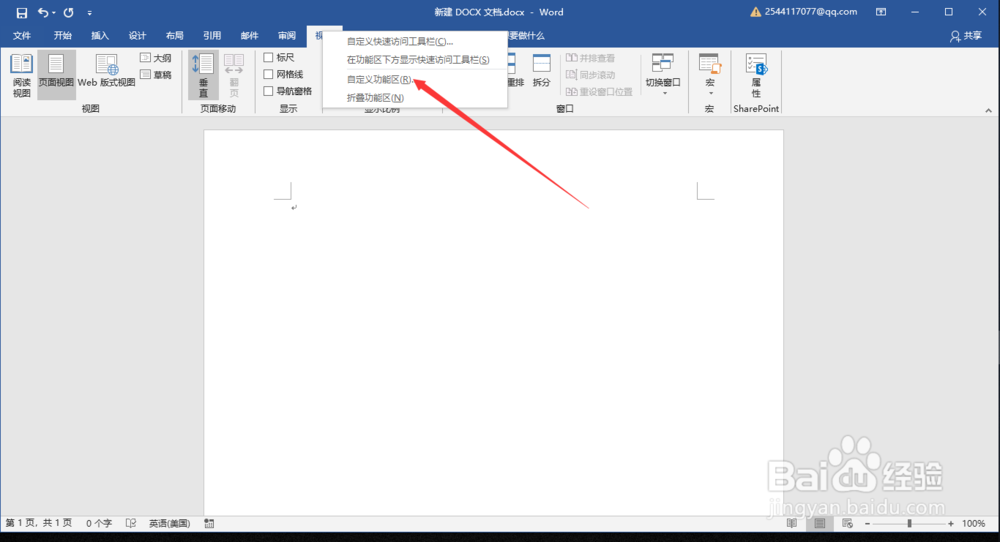Click SharePoint Properties icon (属性)
Screen dimensions: 1000x542
click(756, 75)
